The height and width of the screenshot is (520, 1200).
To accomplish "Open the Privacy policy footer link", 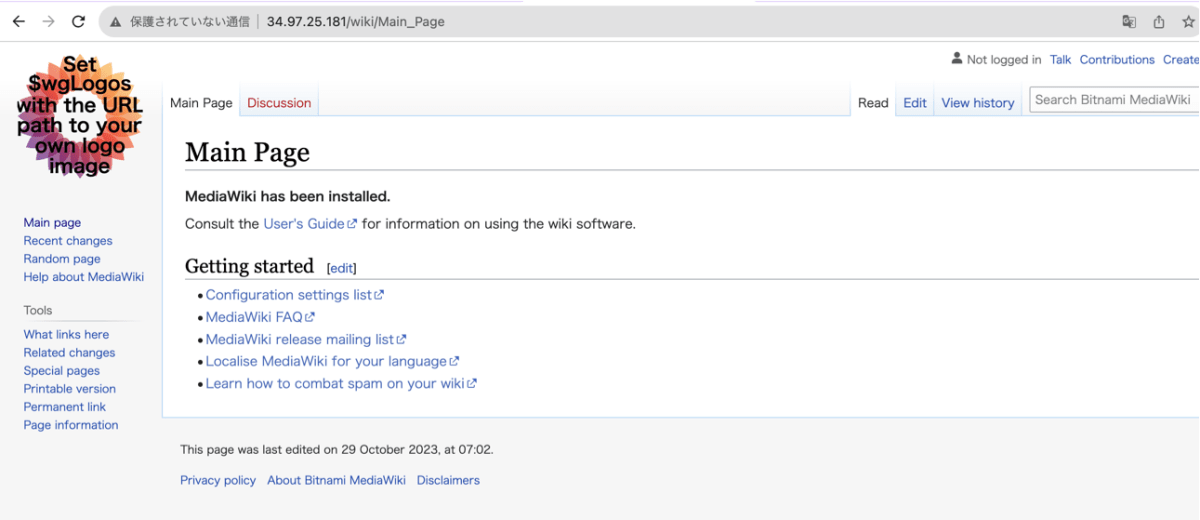I will [x=218, y=480].
